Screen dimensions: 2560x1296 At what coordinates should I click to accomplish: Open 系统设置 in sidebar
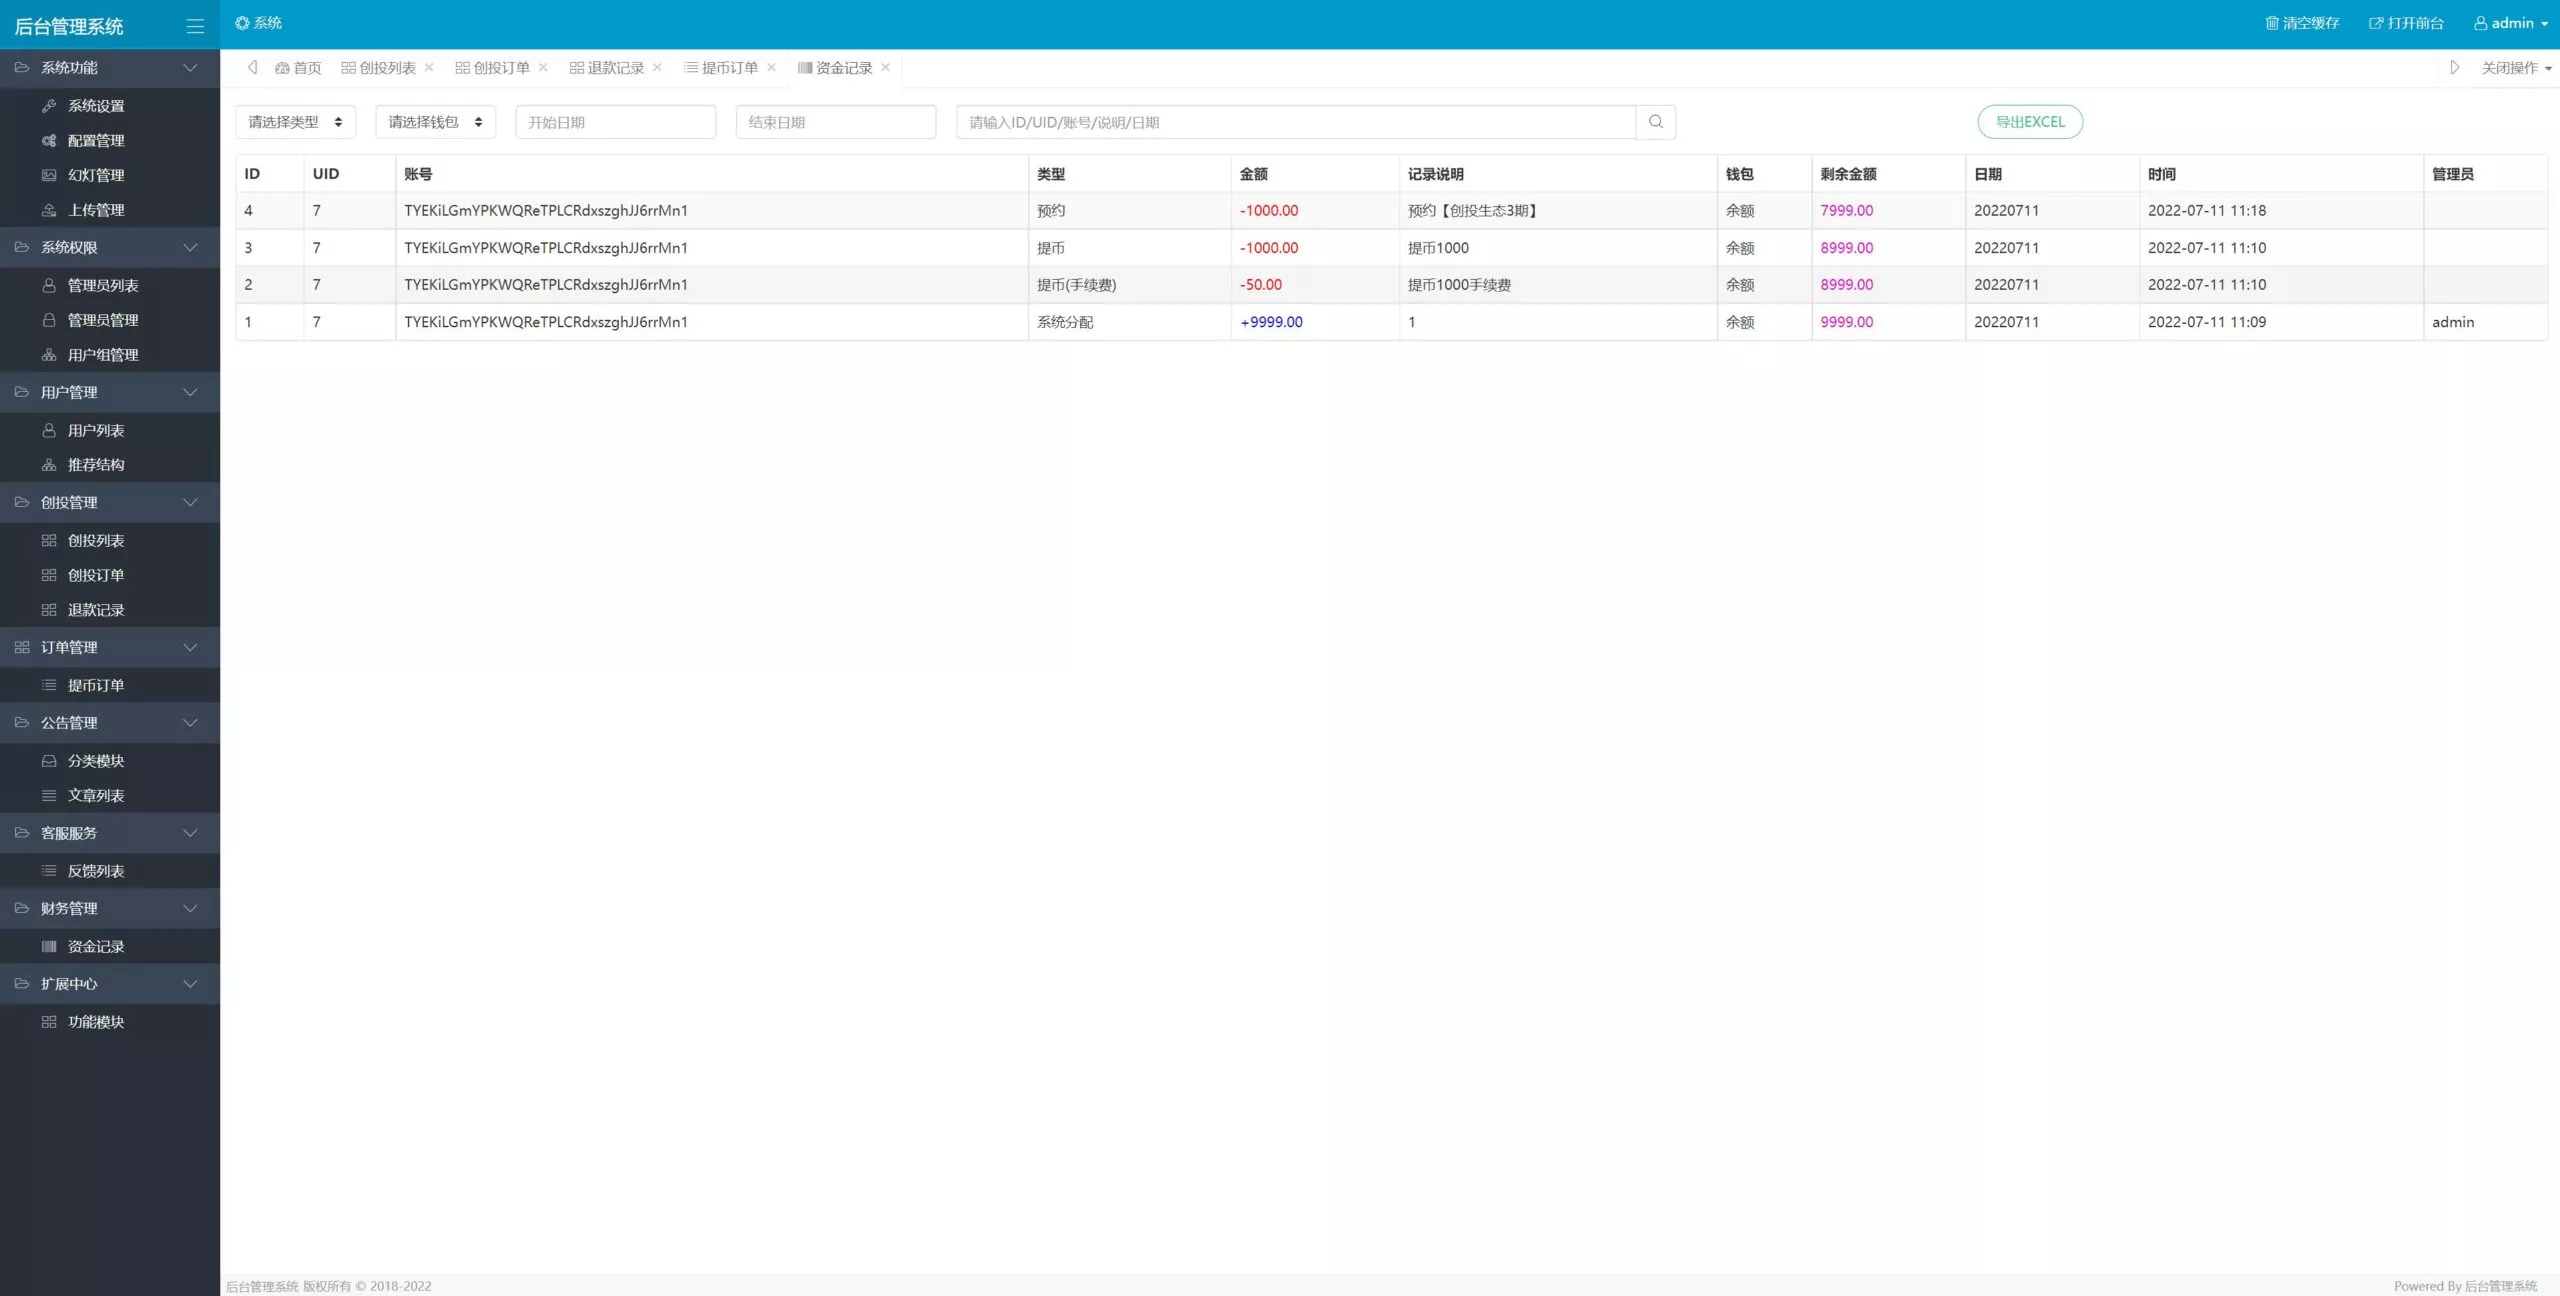[x=96, y=106]
